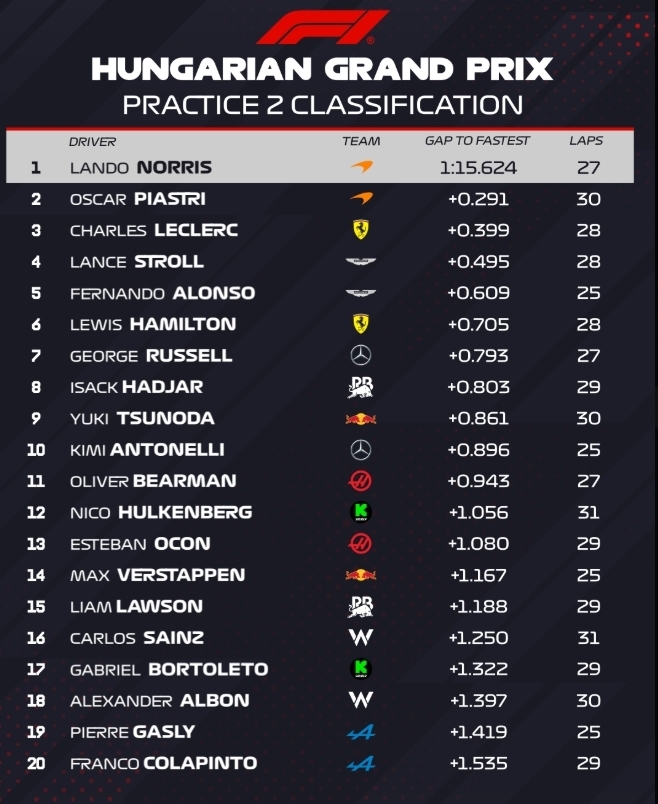The image size is (658, 804).
Task: Click the Alpine logo beside Pierre Gasly
Action: click(361, 731)
